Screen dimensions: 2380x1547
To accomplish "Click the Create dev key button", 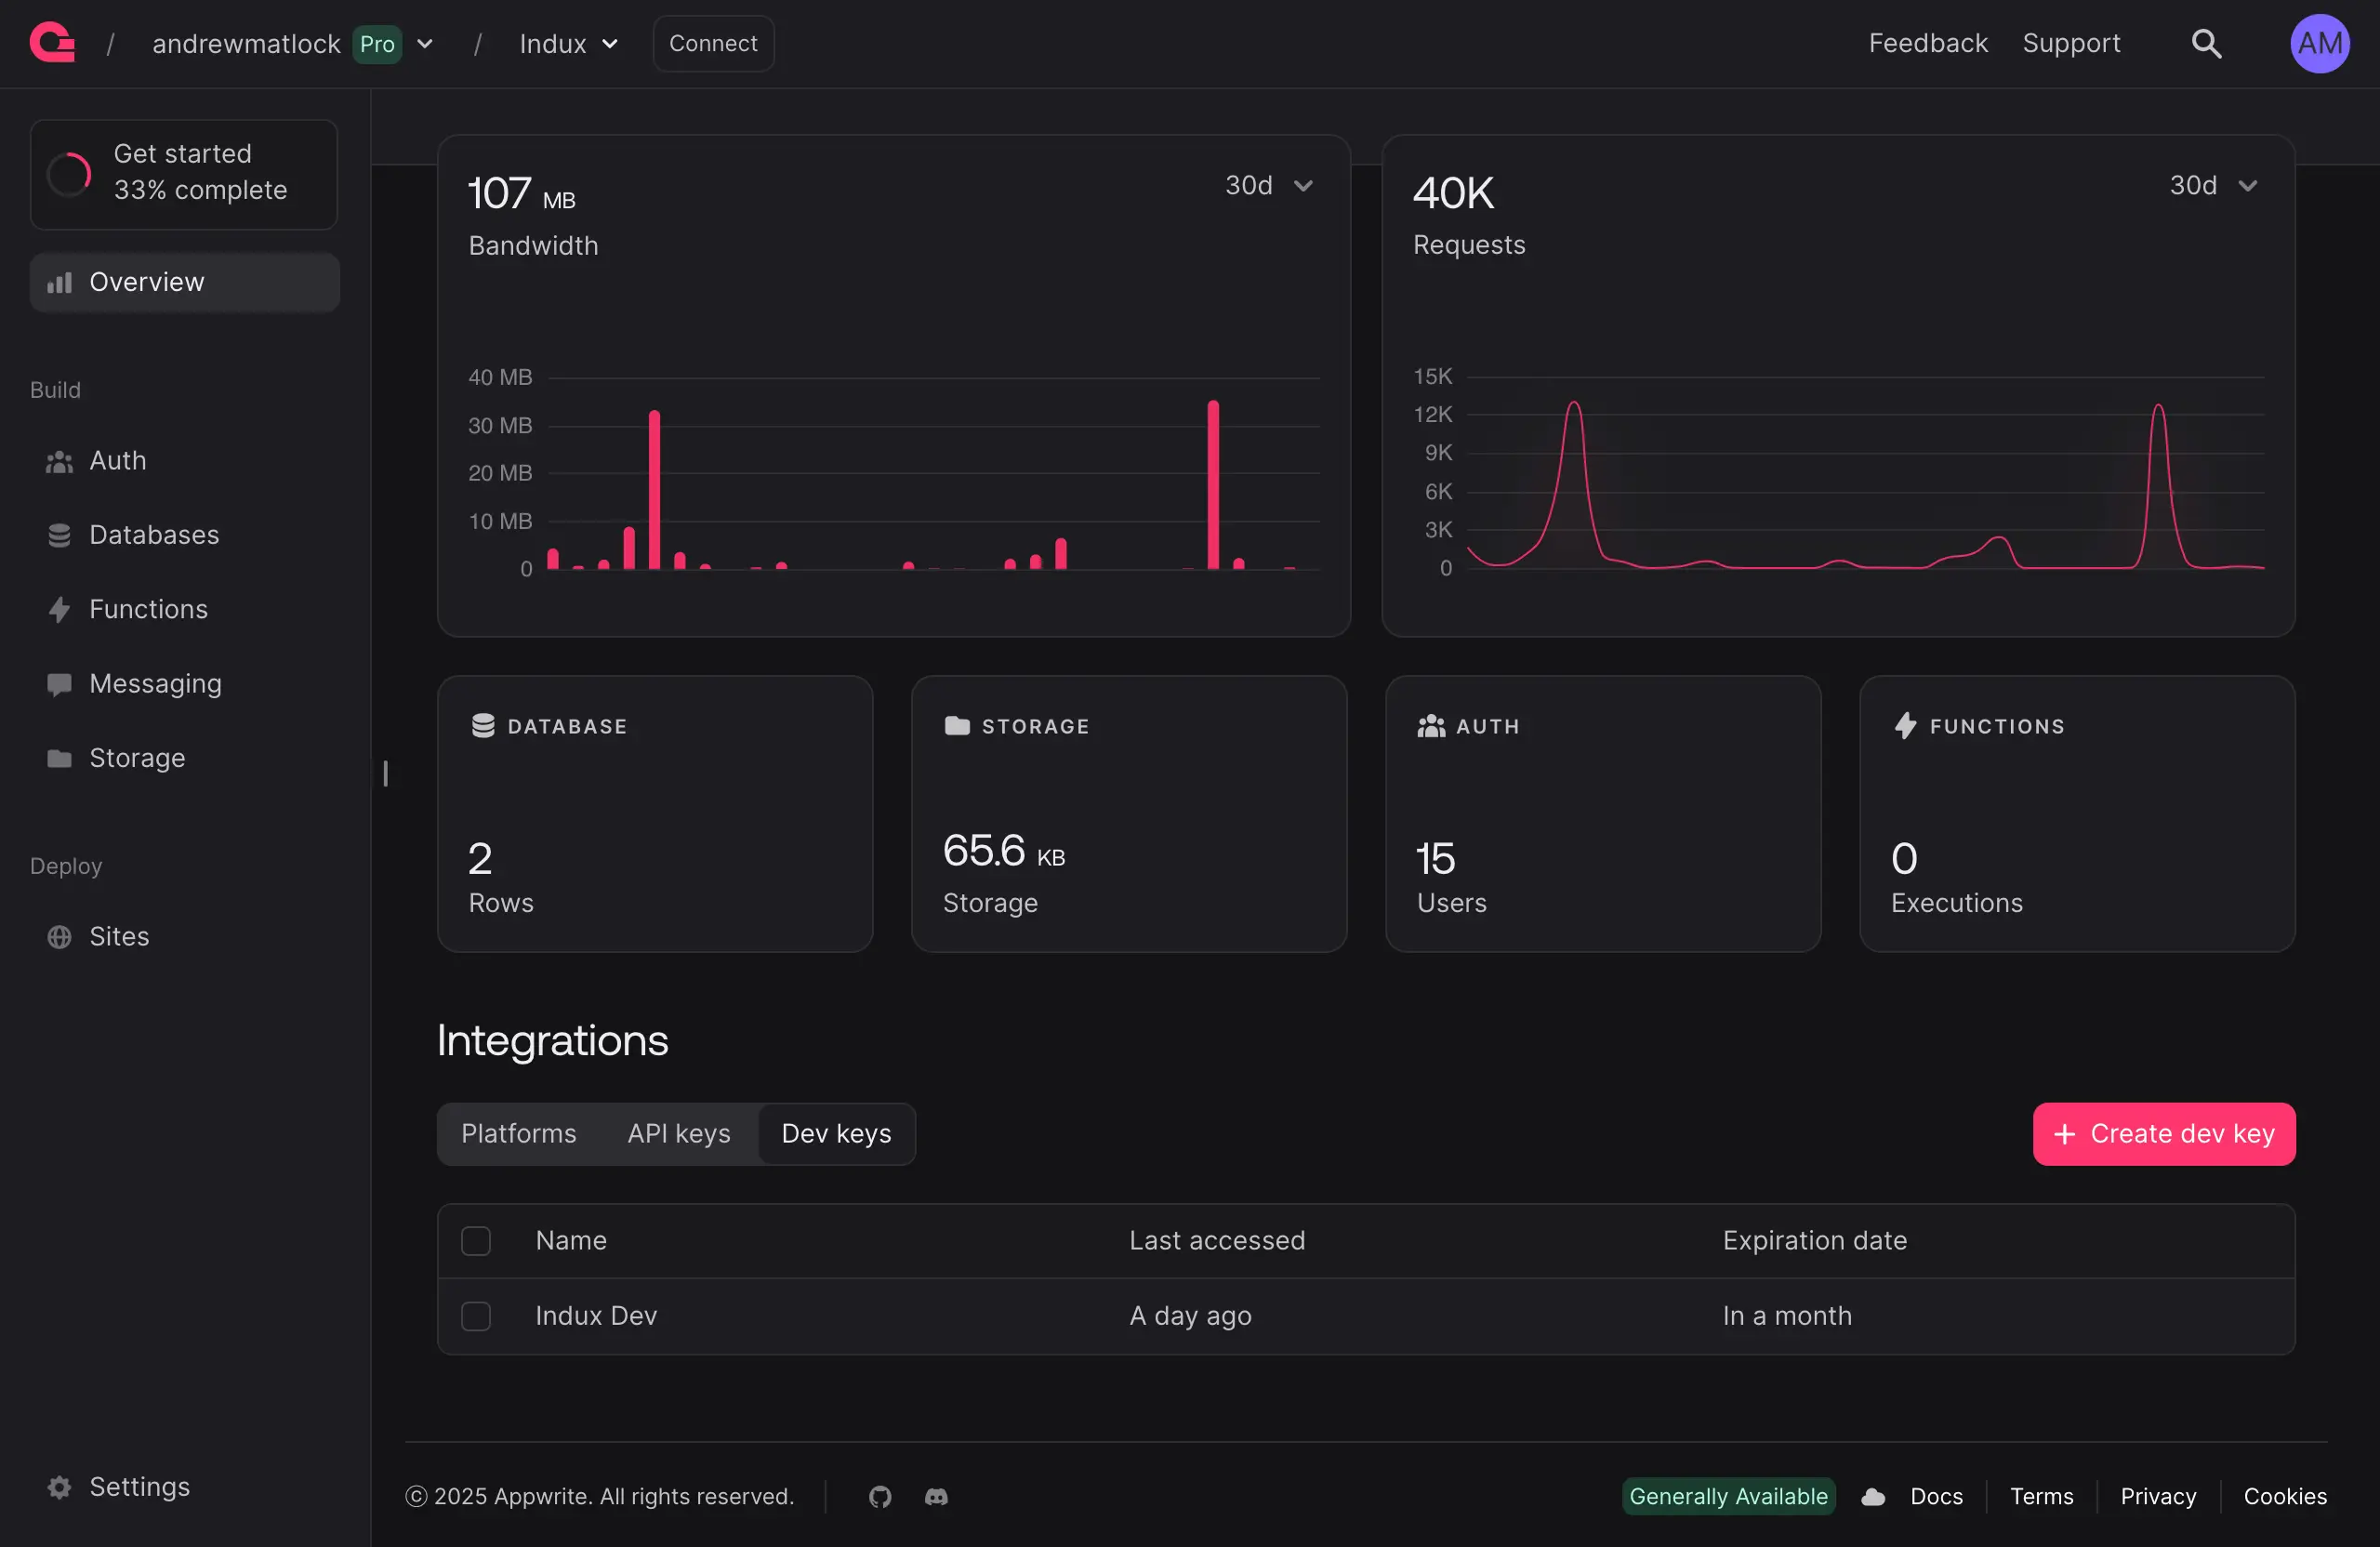I will pyautogui.click(x=2164, y=1134).
